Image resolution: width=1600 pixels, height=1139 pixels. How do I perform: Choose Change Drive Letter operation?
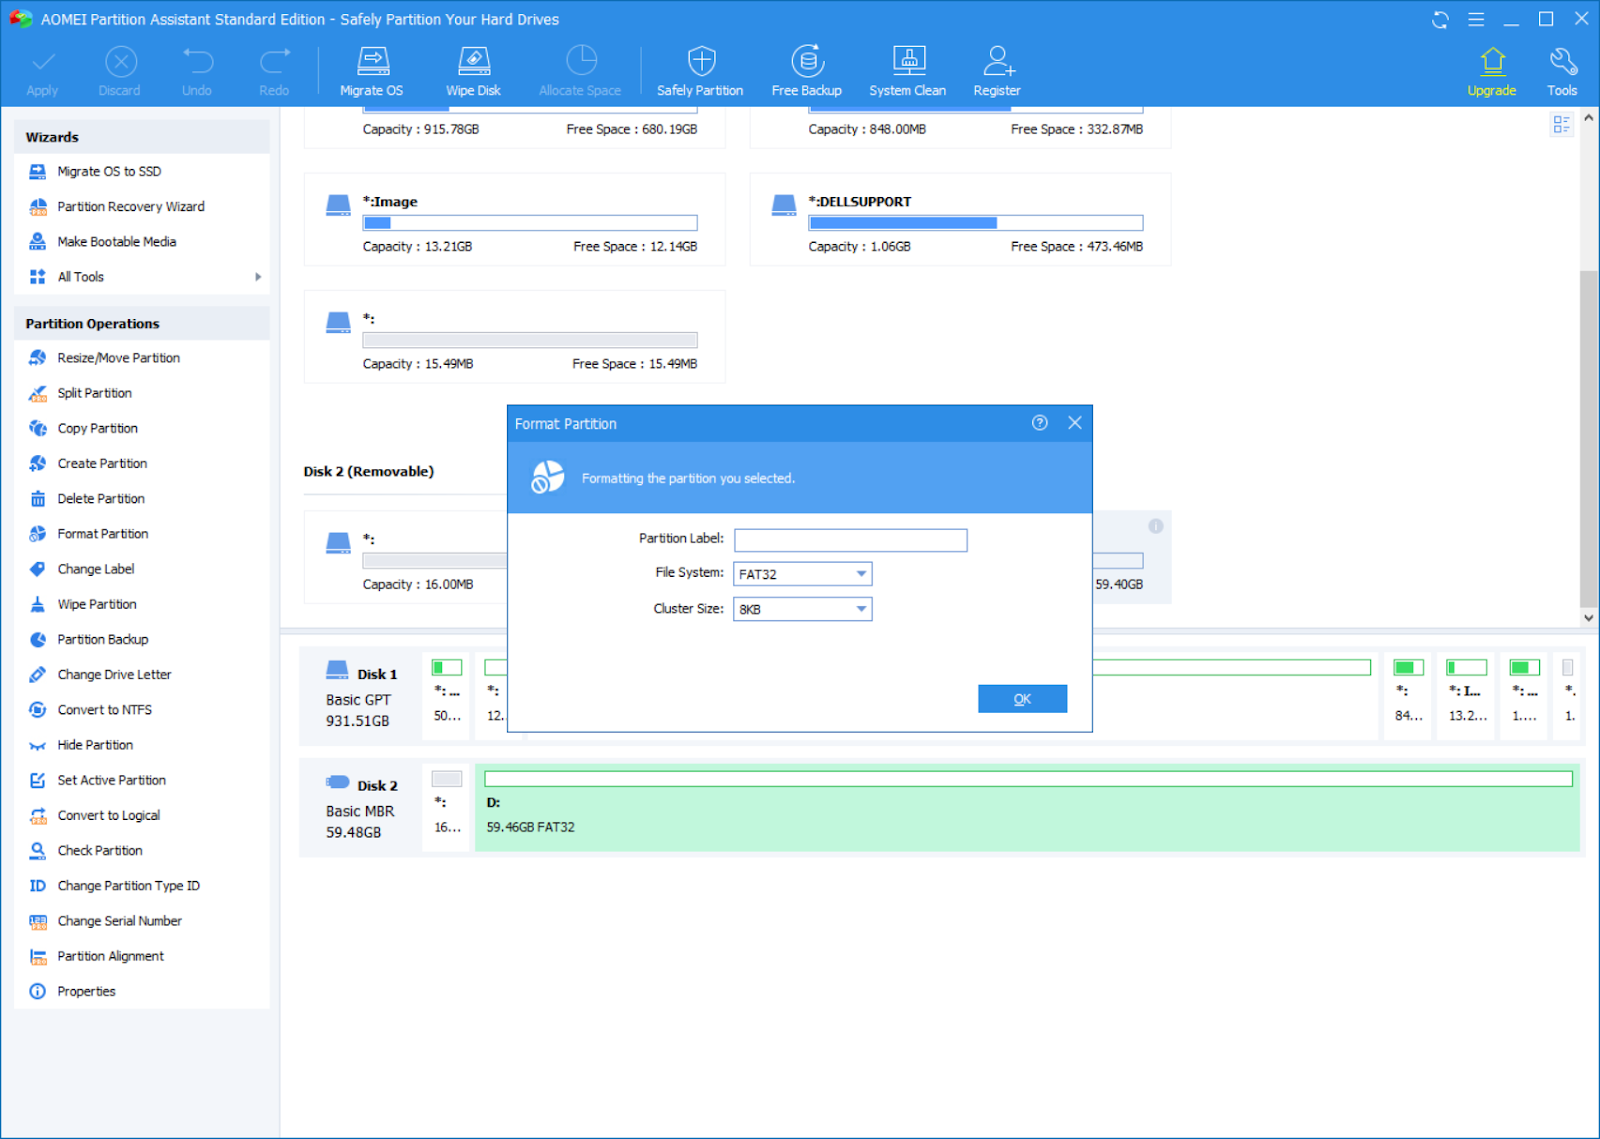coord(114,675)
